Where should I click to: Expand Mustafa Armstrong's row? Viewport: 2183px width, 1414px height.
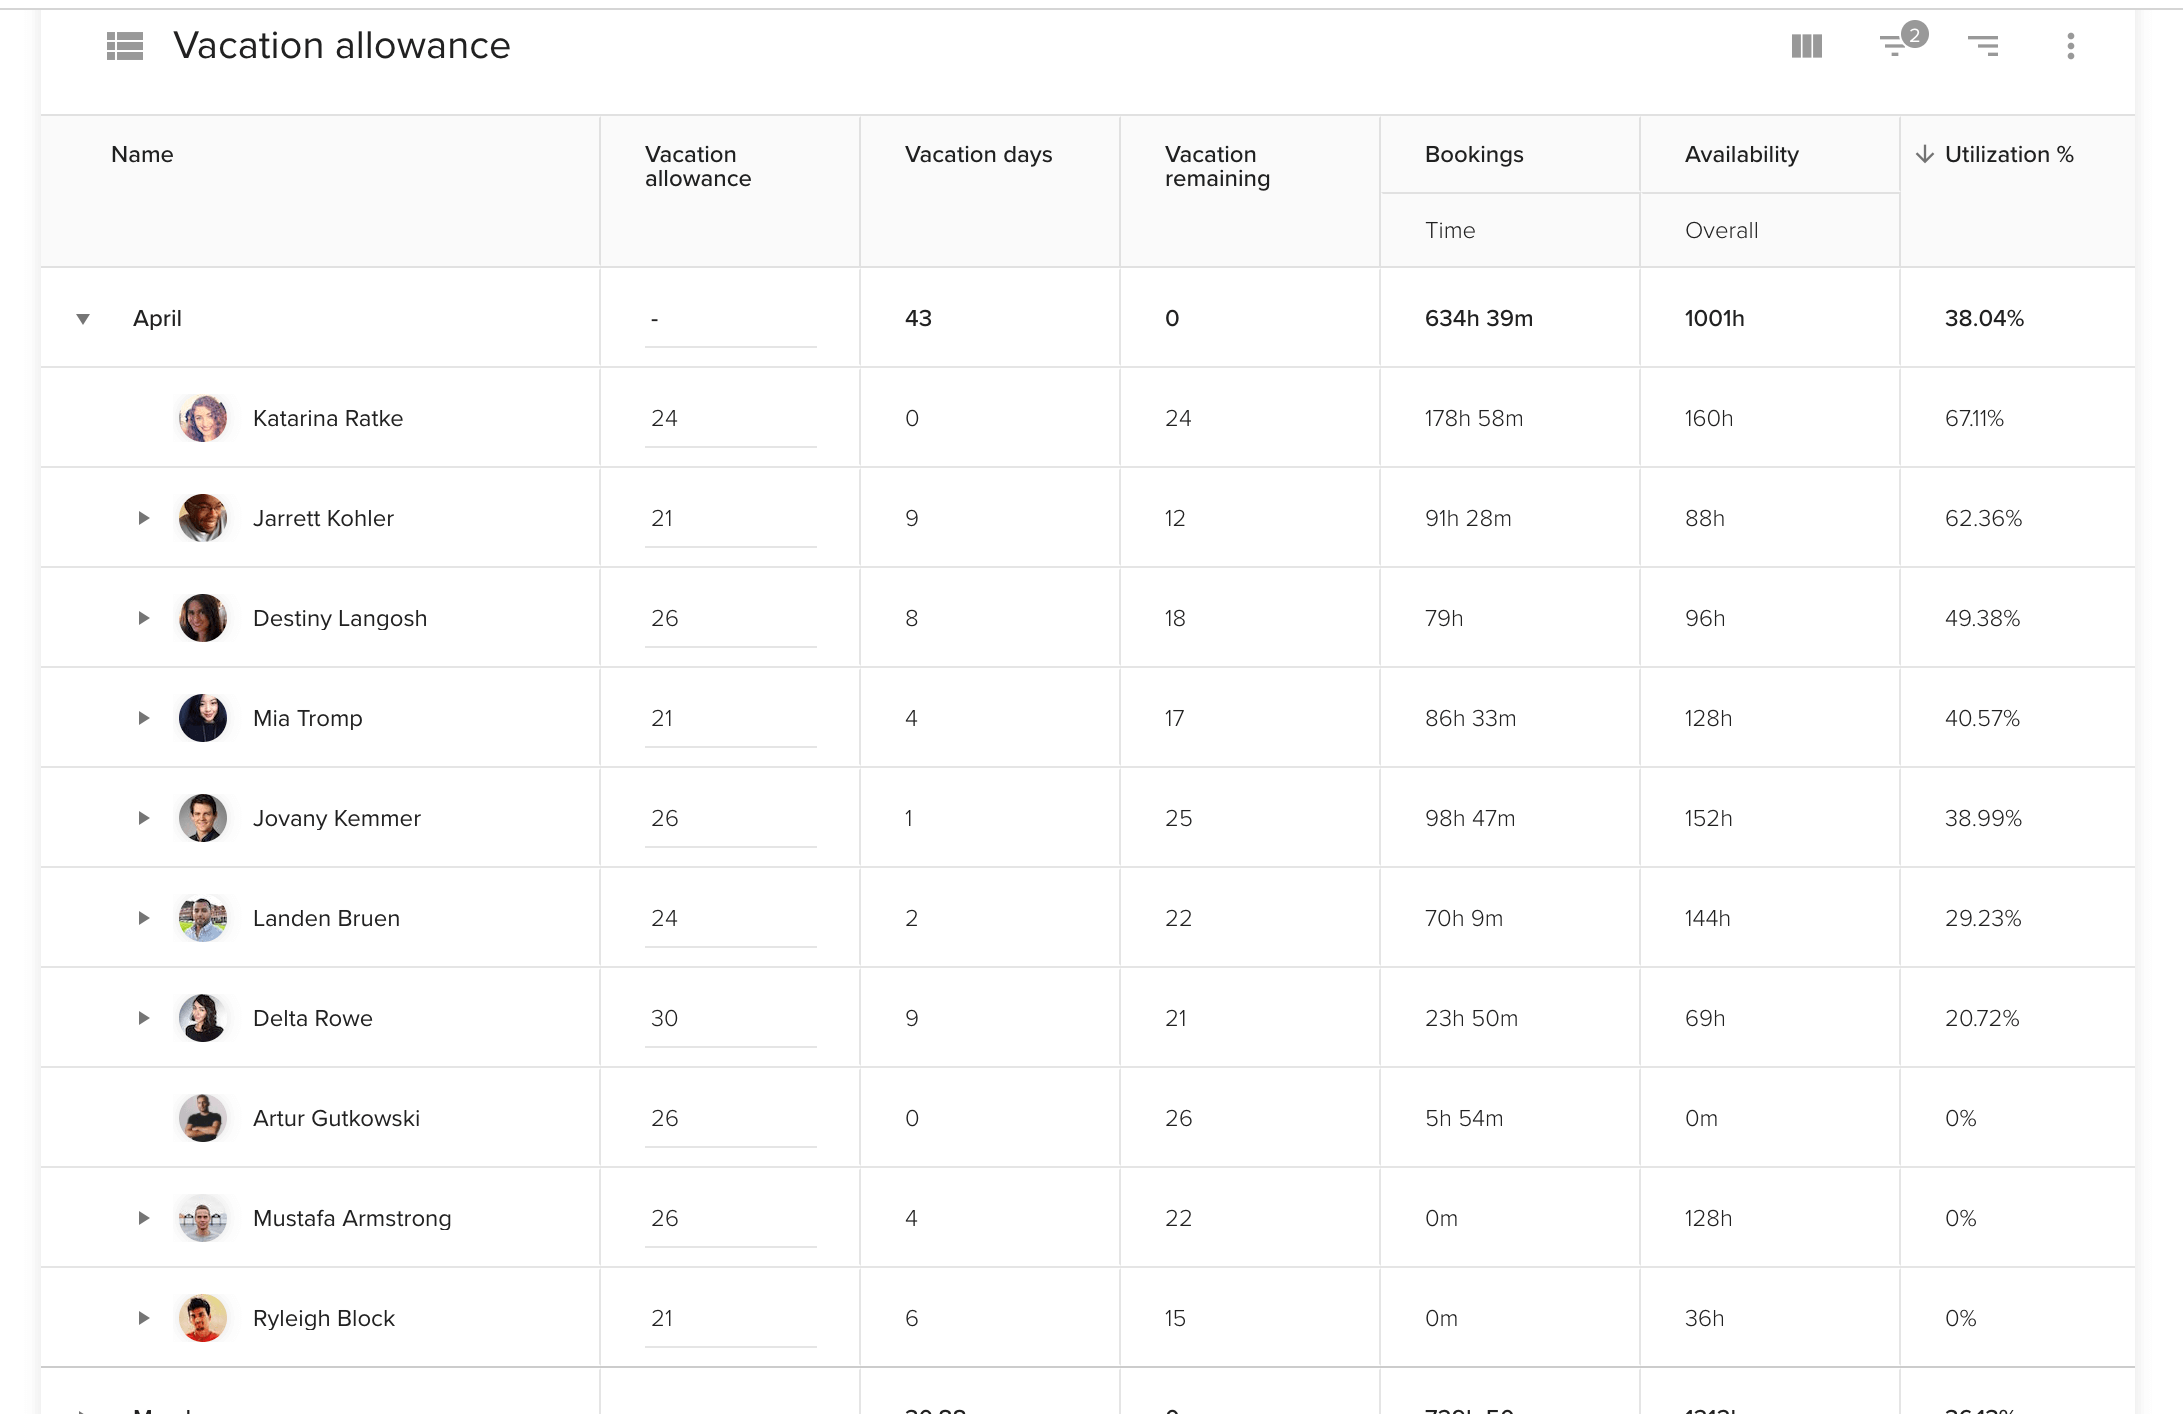point(144,1218)
